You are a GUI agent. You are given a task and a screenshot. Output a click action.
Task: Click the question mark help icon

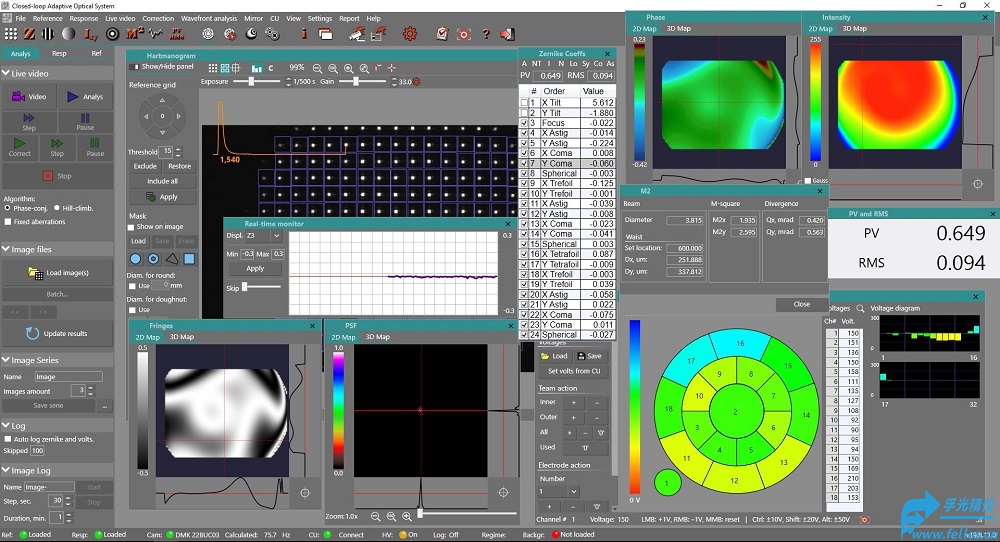click(x=487, y=34)
